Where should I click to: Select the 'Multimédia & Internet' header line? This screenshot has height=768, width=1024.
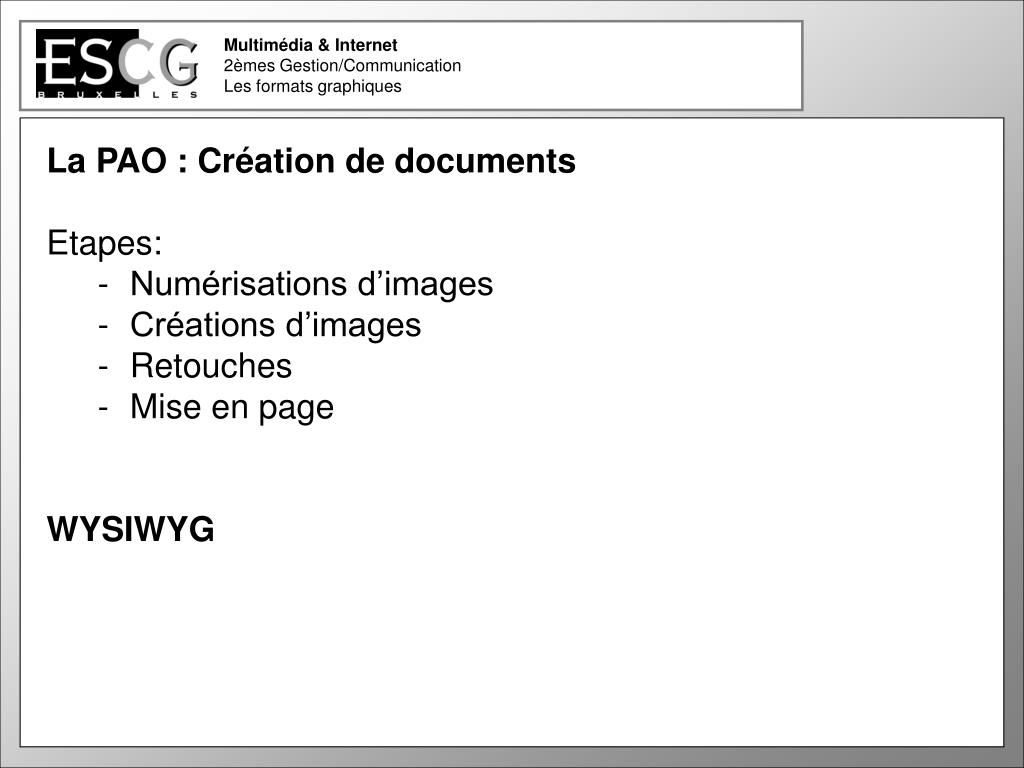coord(310,45)
